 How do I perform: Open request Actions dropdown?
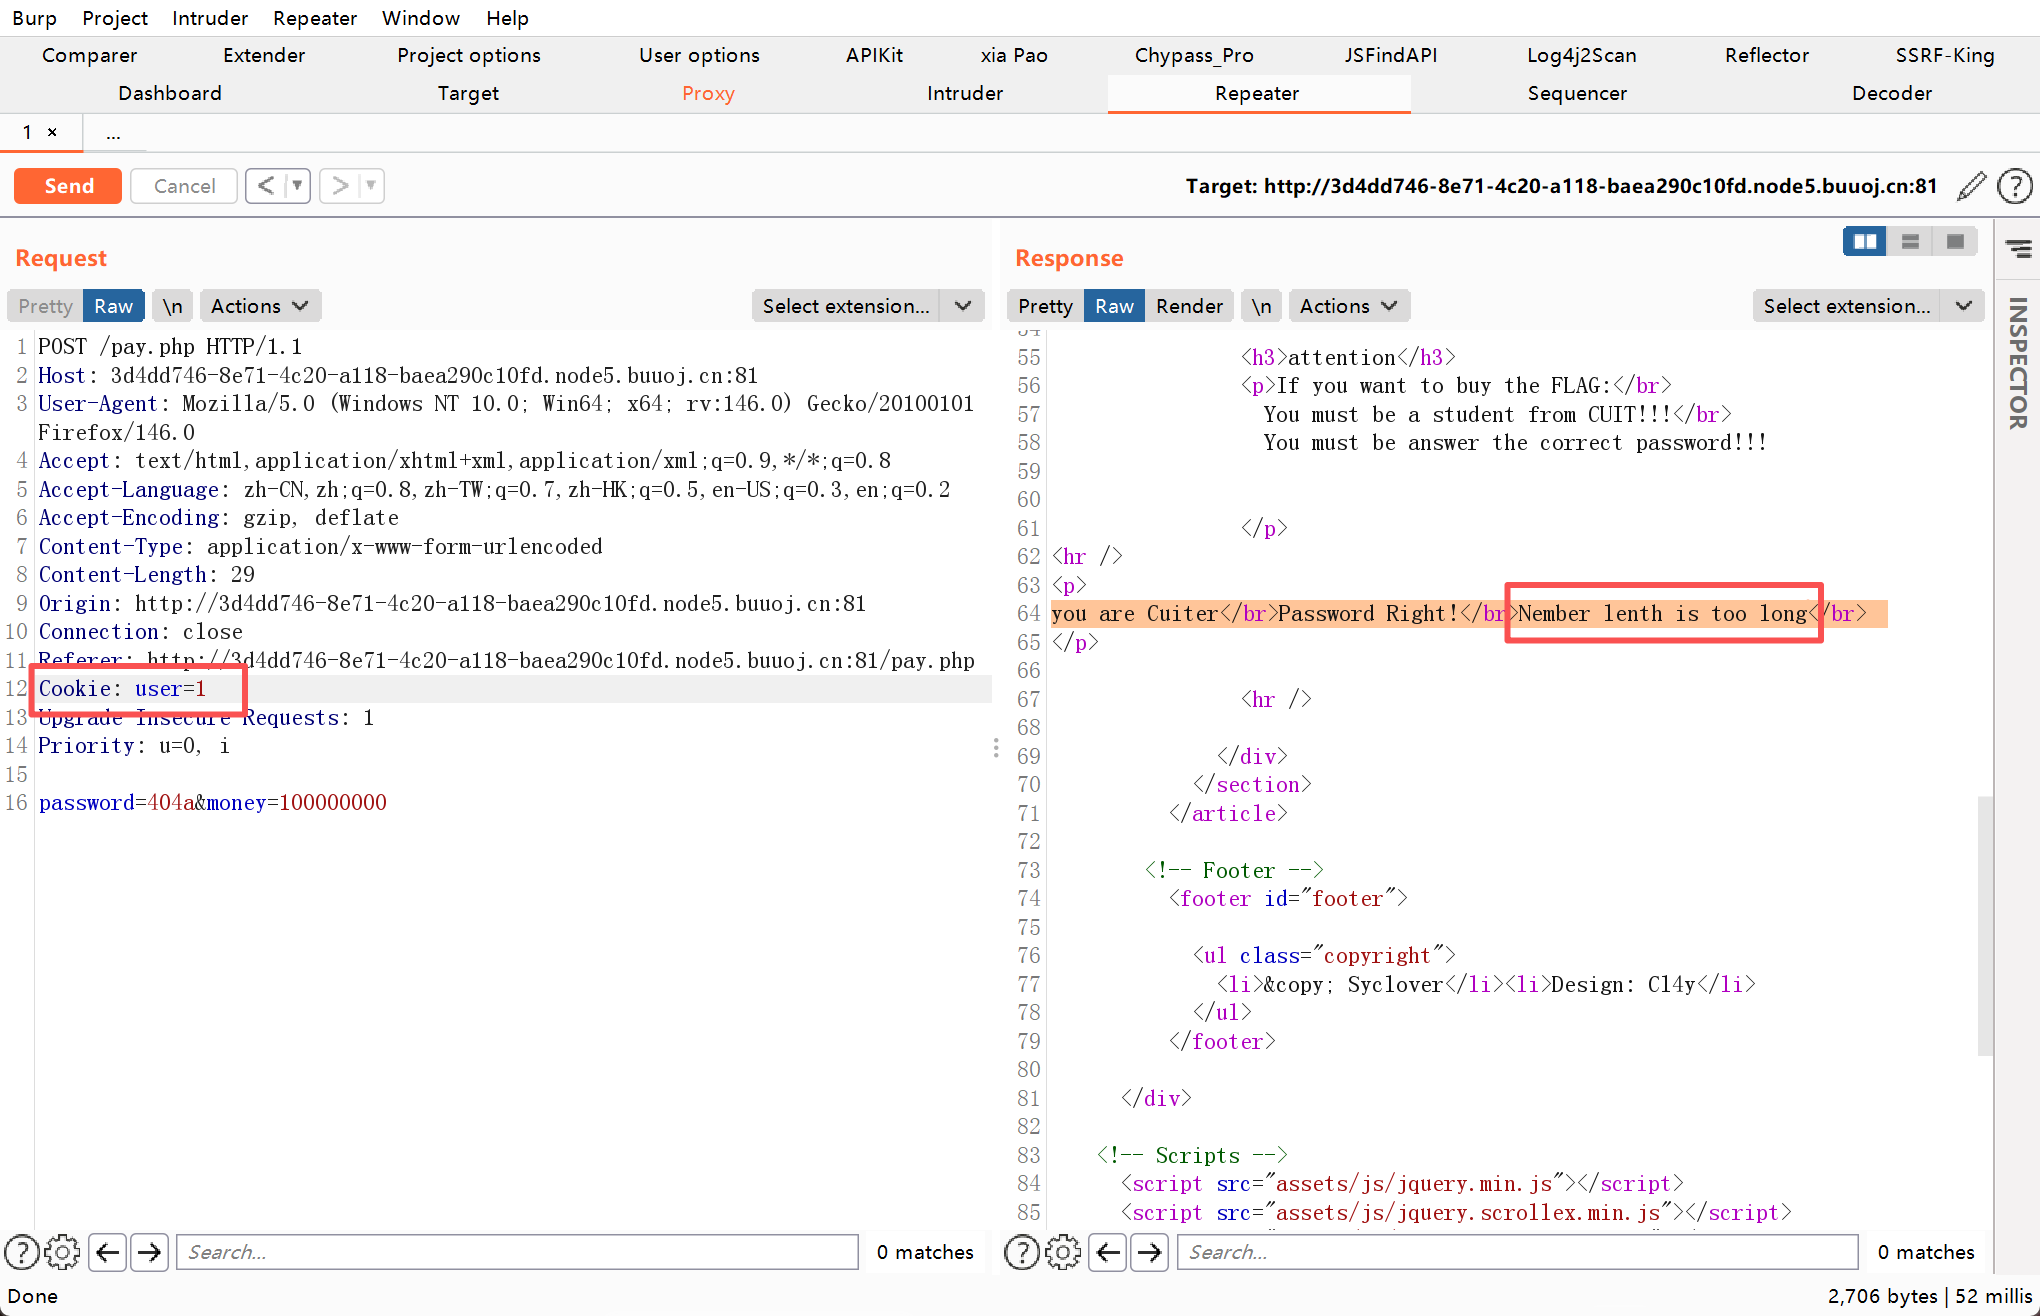[x=259, y=306]
